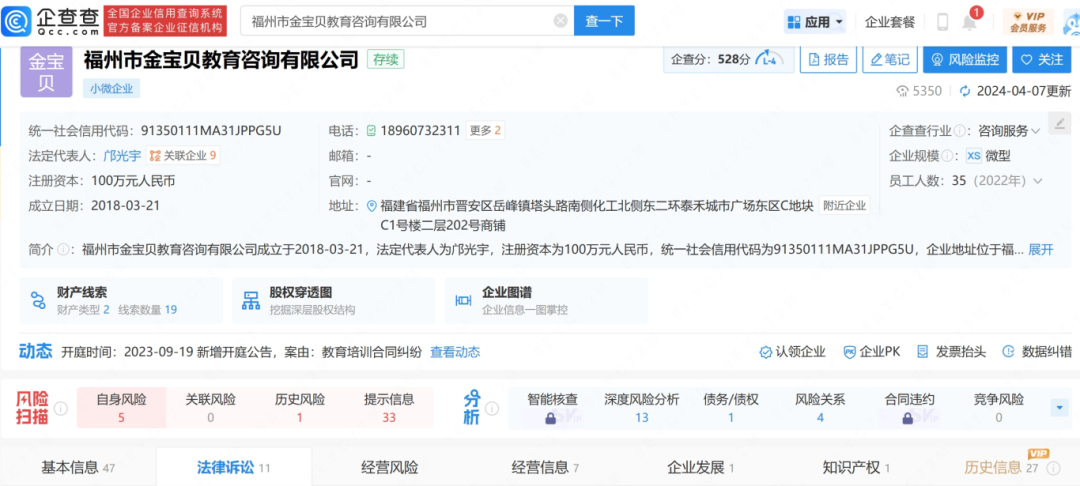Select 自身风险 5 item
The width and height of the screenshot is (1080, 486).
tap(121, 408)
